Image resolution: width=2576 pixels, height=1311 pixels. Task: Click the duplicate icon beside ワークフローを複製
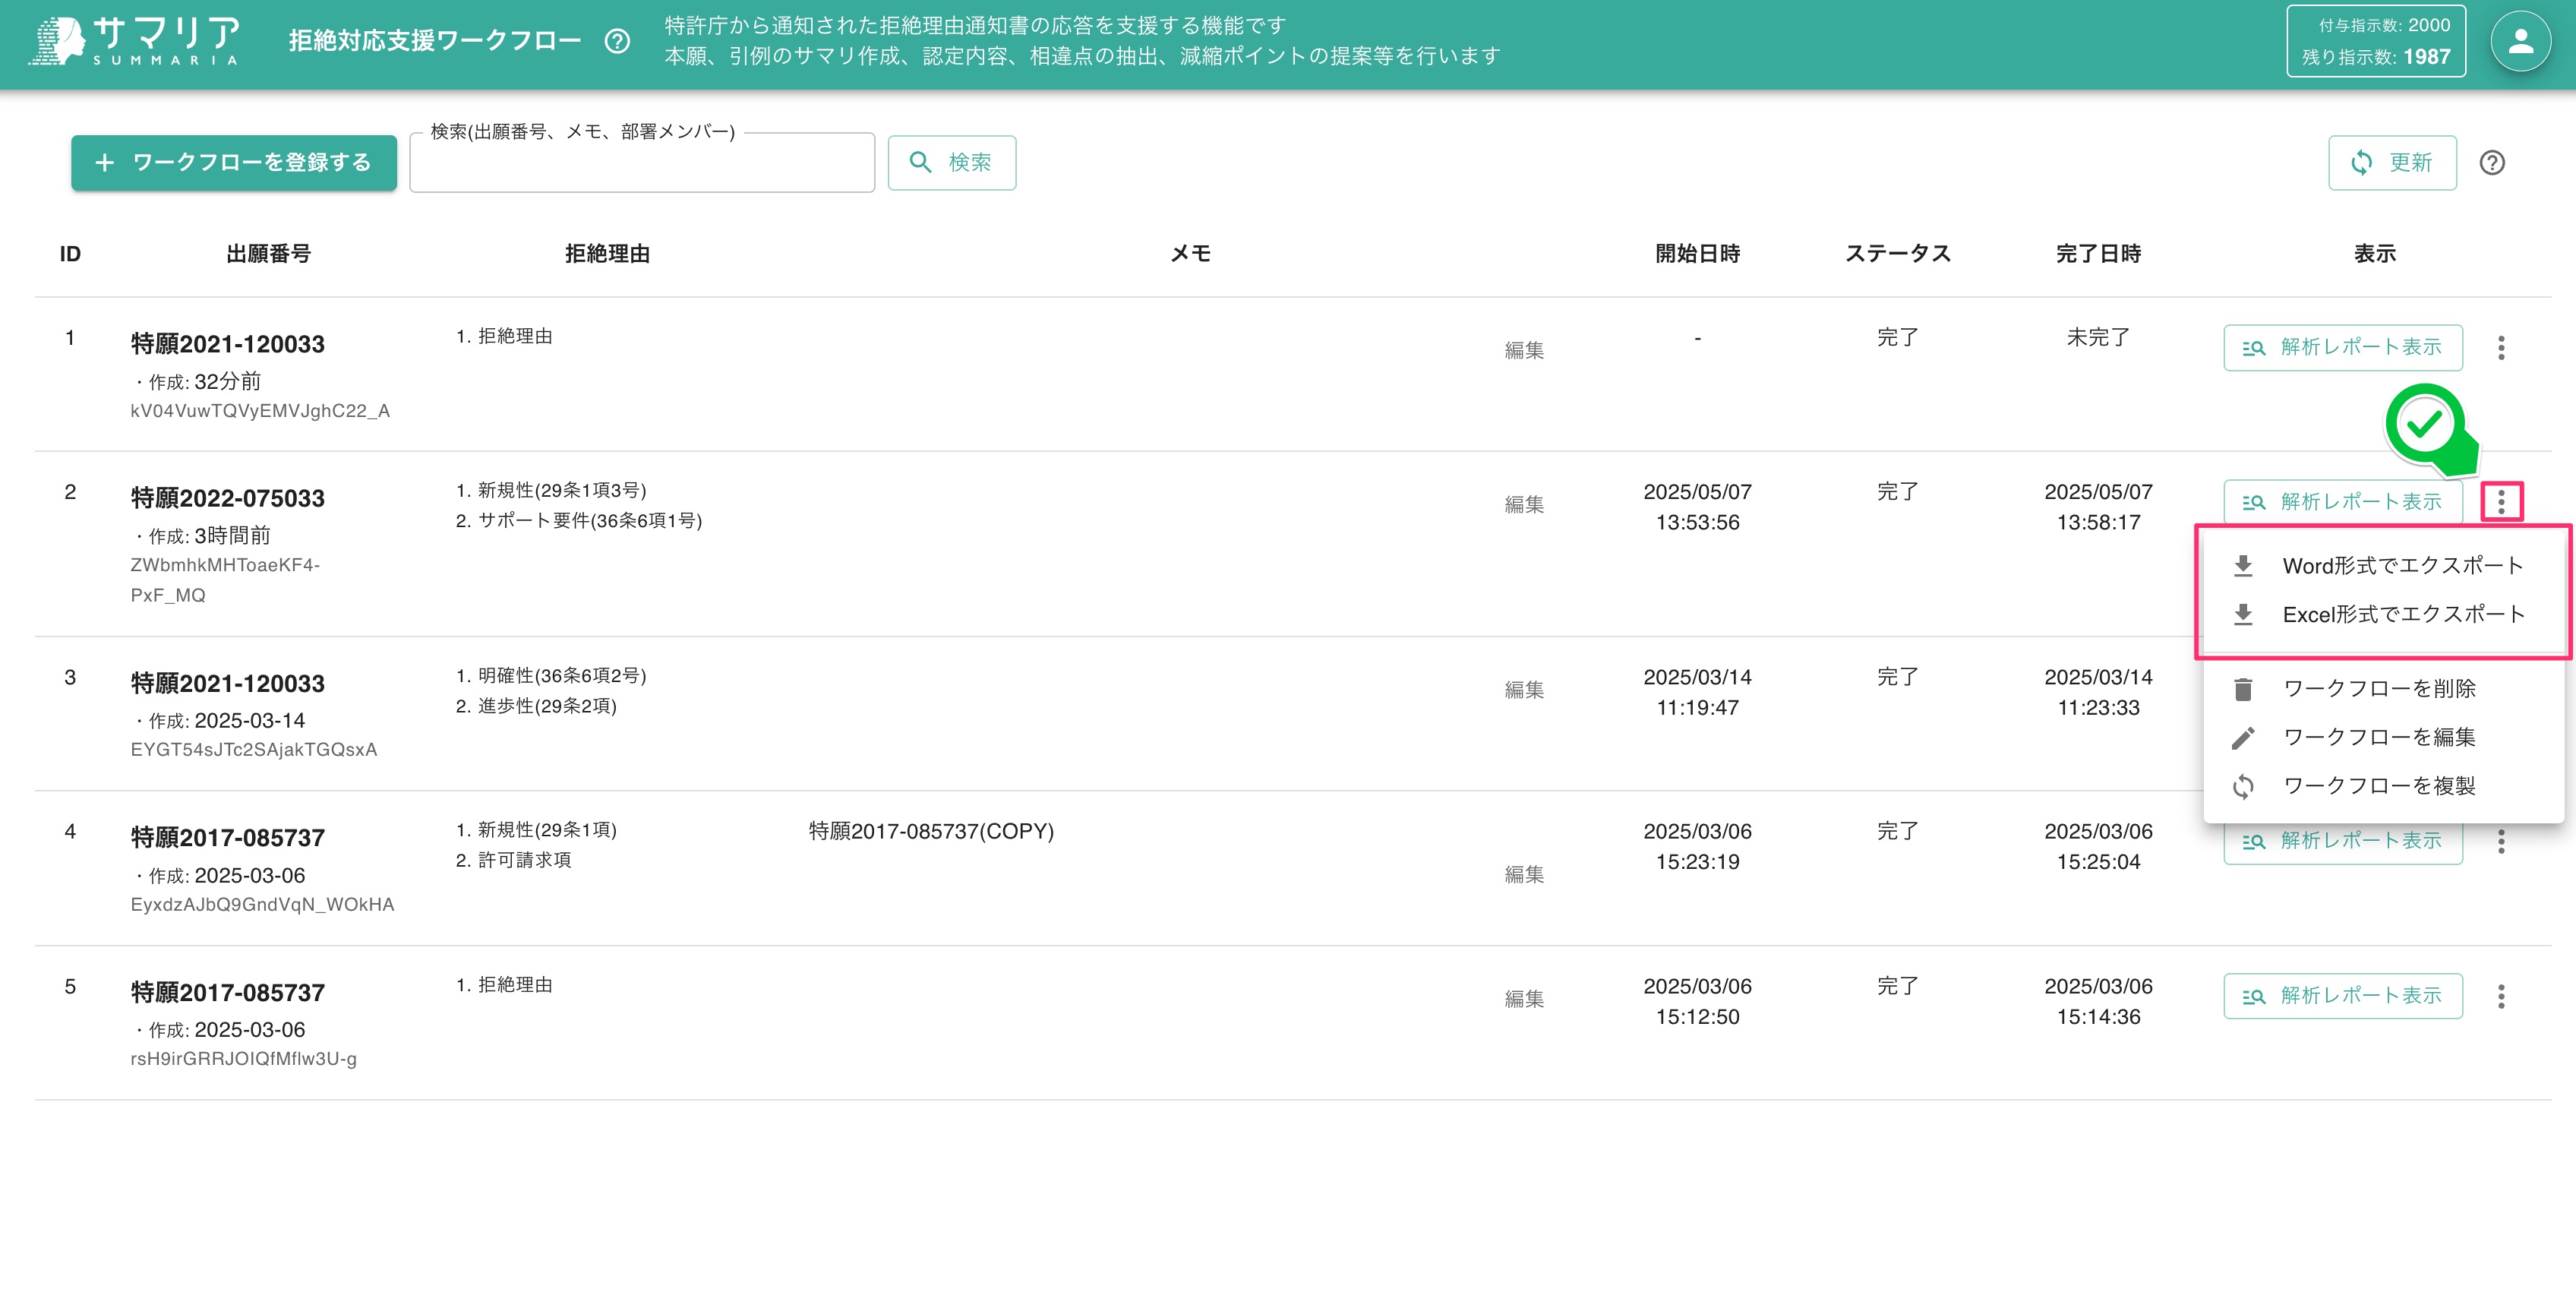[2243, 786]
